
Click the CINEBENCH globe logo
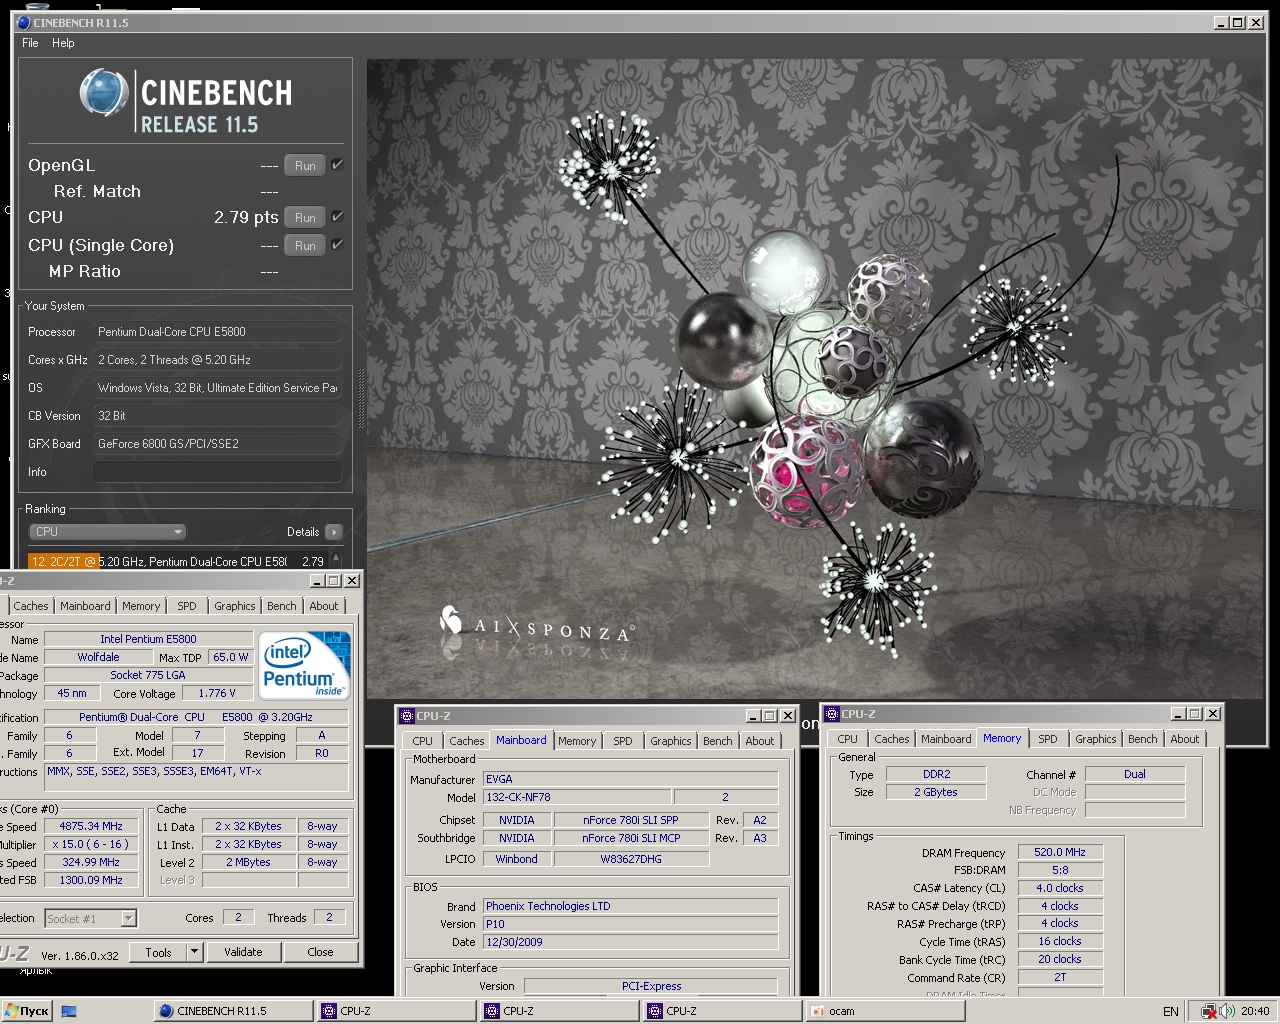104,94
